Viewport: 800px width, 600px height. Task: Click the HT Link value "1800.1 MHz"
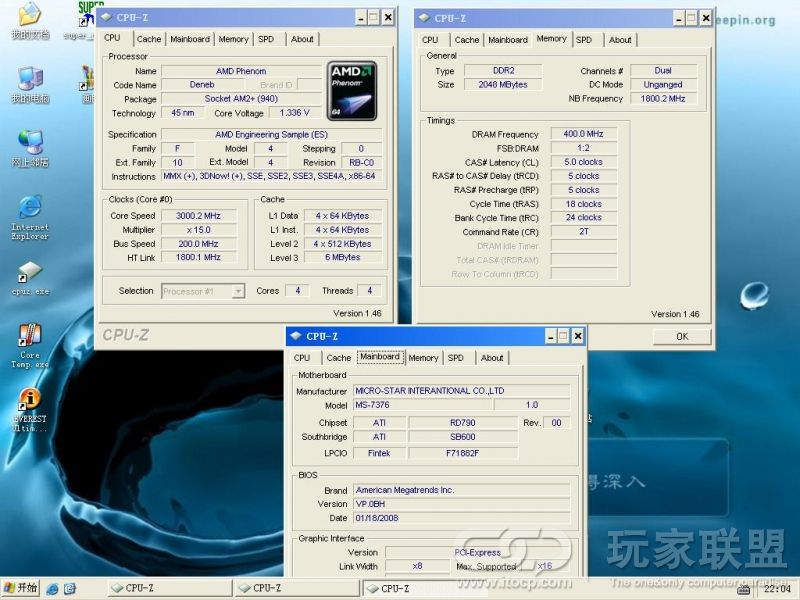(198, 258)
